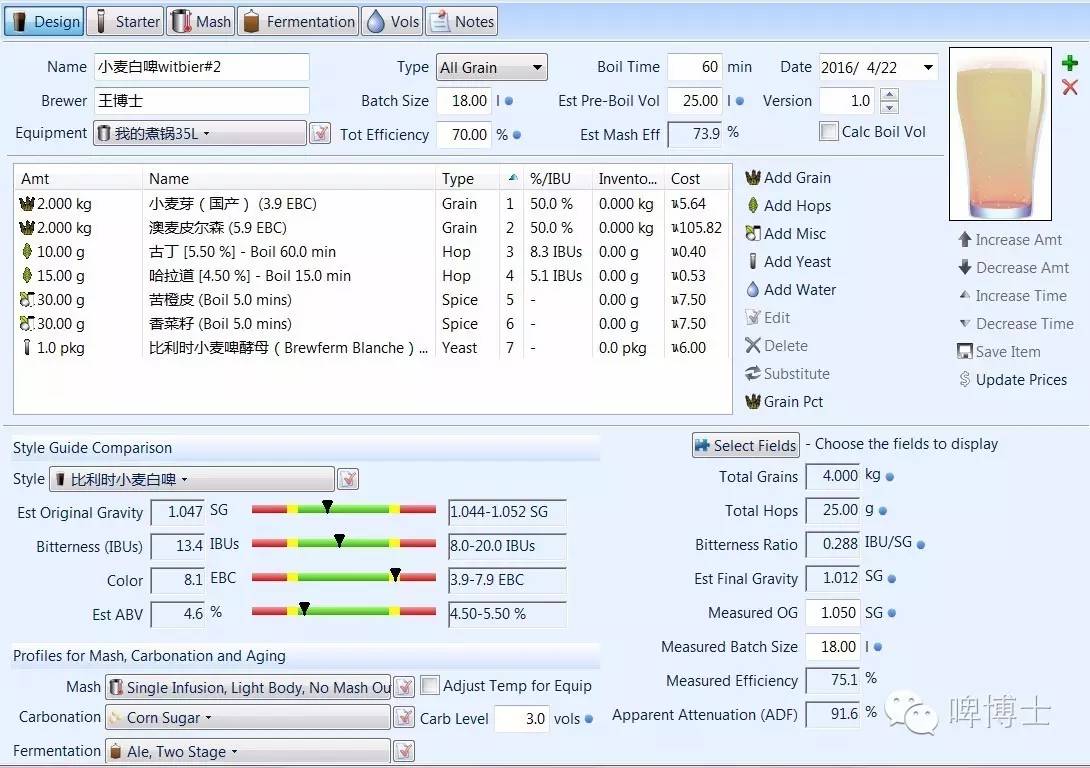Toggle Adjust Temp for Equip checkbox

point(430,686)
